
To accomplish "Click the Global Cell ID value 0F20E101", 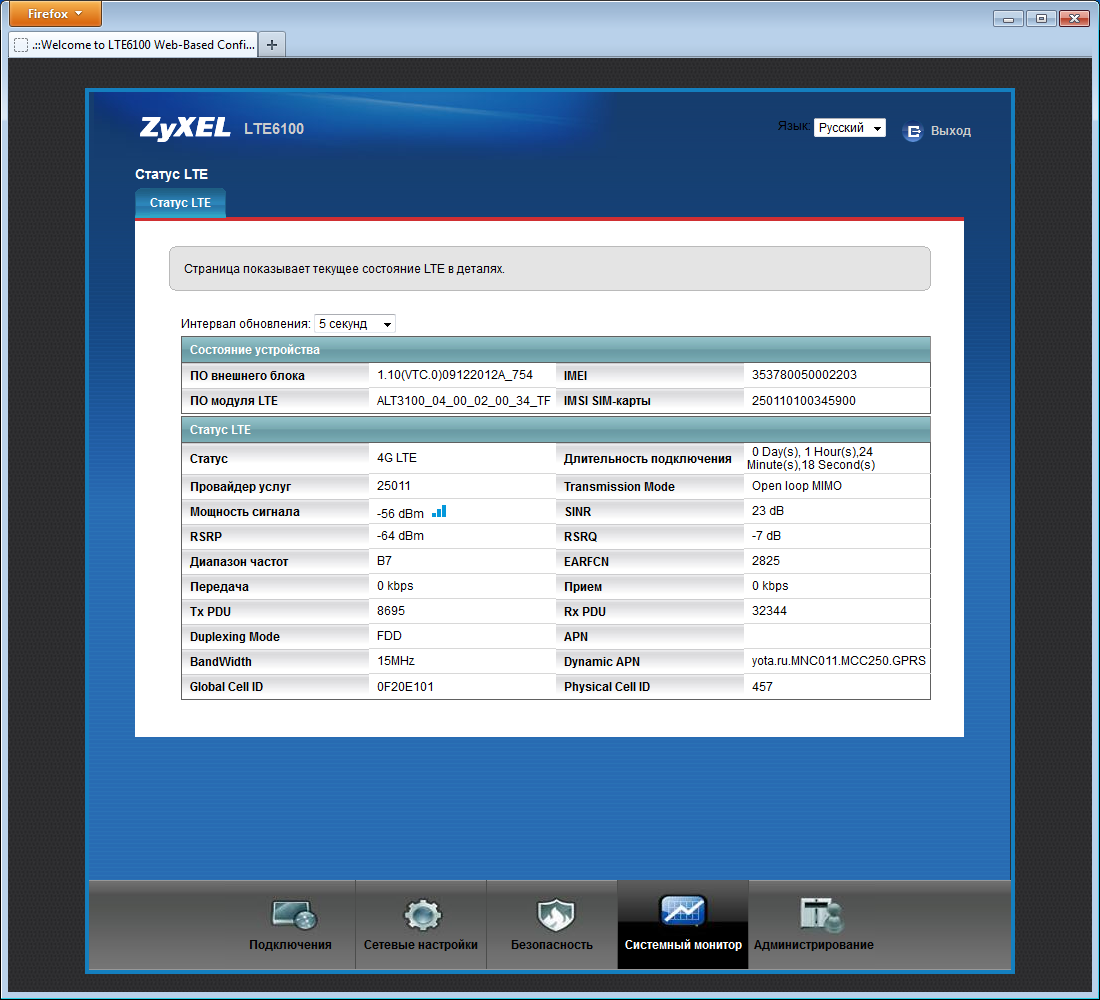I will pos(405,686).
